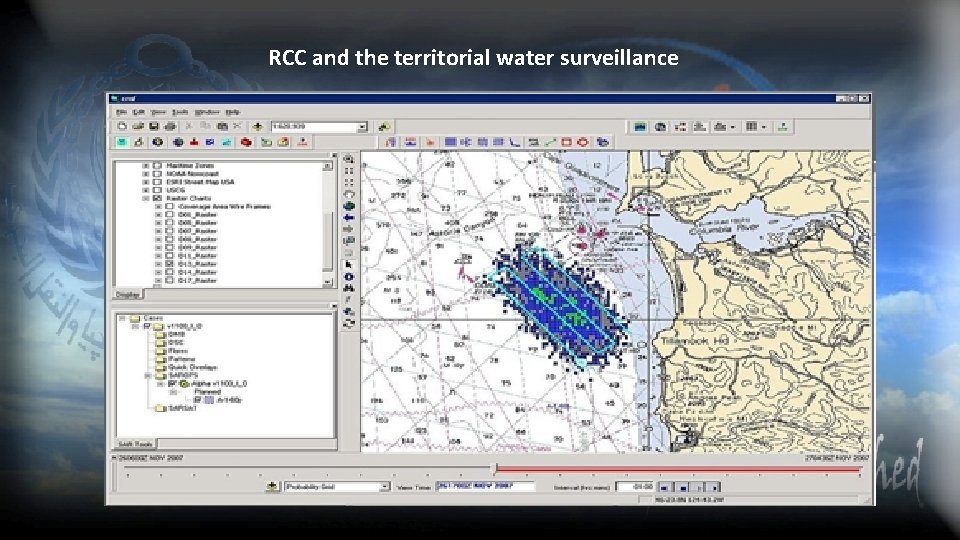
Task: Select the Find binoculars tool
Action: point(348,288)
